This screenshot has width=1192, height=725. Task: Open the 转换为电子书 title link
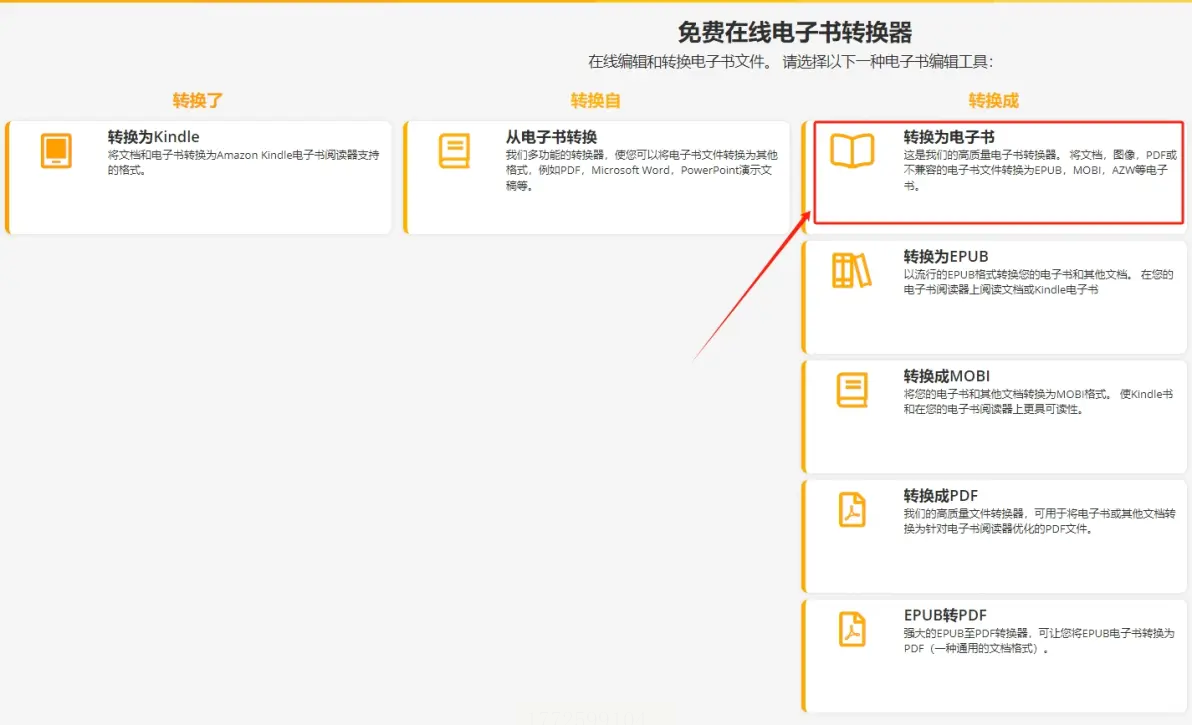point(949,137)
